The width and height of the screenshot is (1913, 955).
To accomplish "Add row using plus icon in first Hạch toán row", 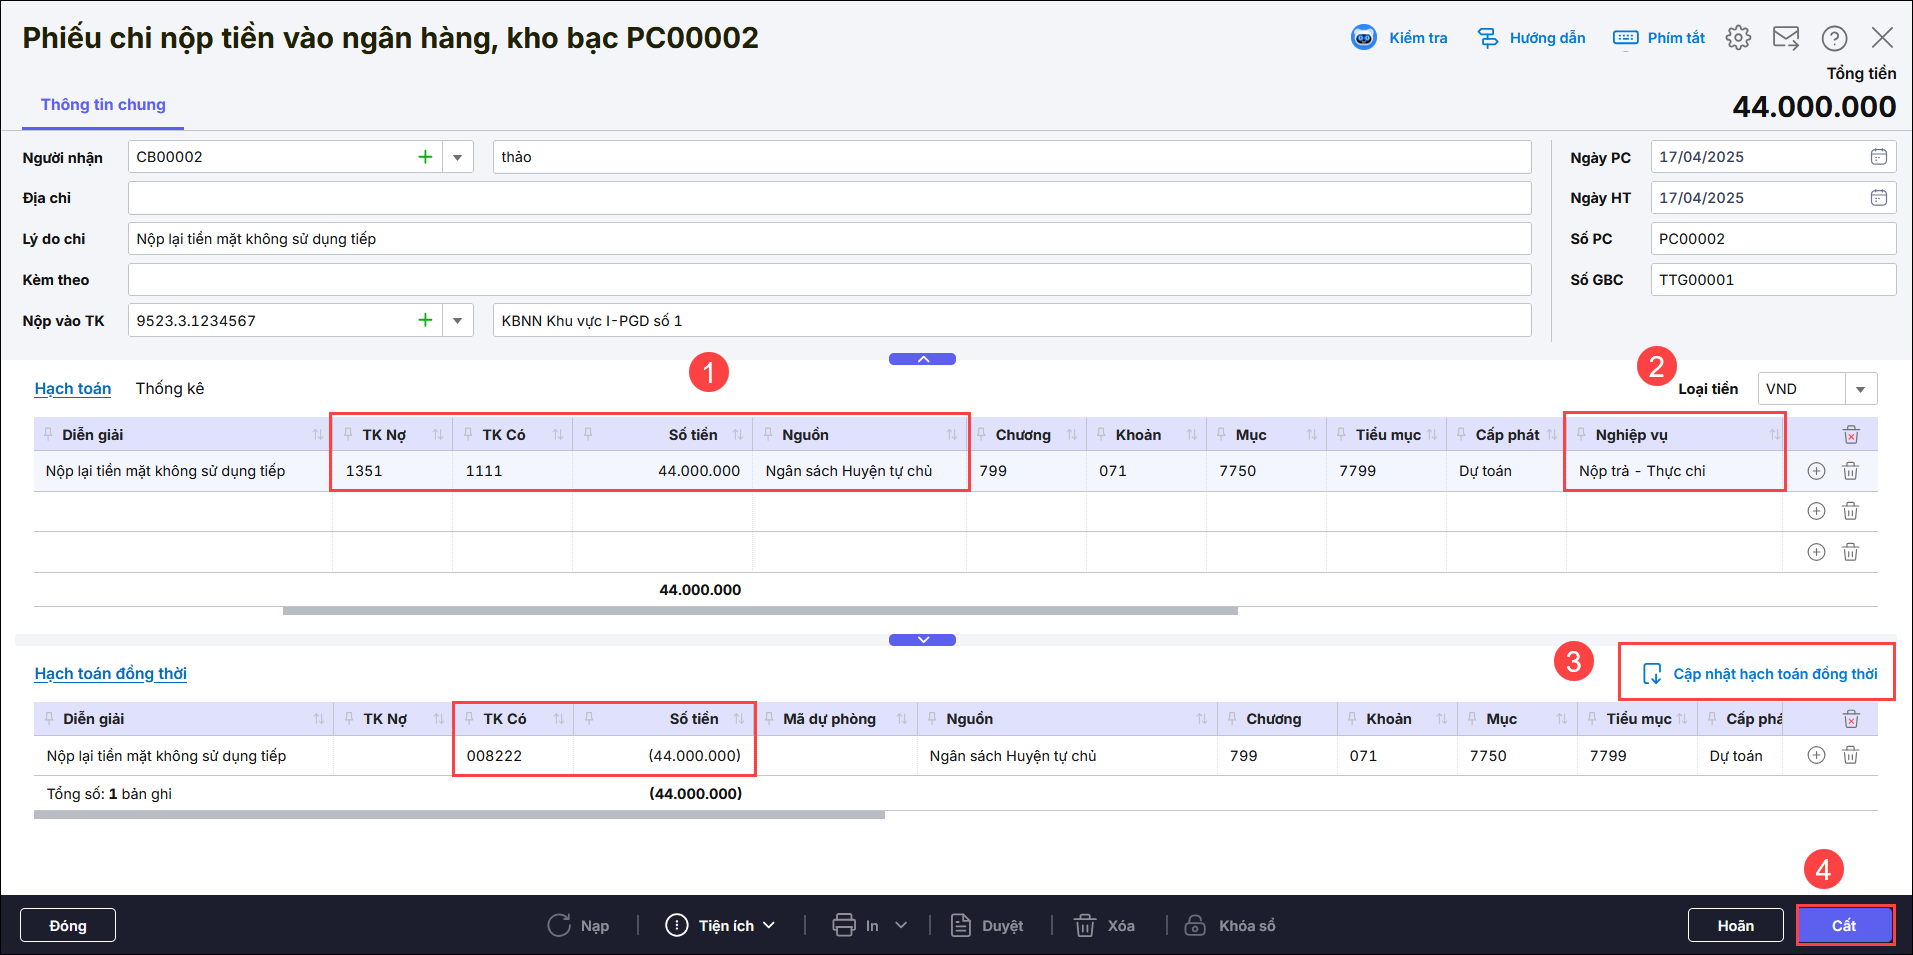I will coord(1816,471).
